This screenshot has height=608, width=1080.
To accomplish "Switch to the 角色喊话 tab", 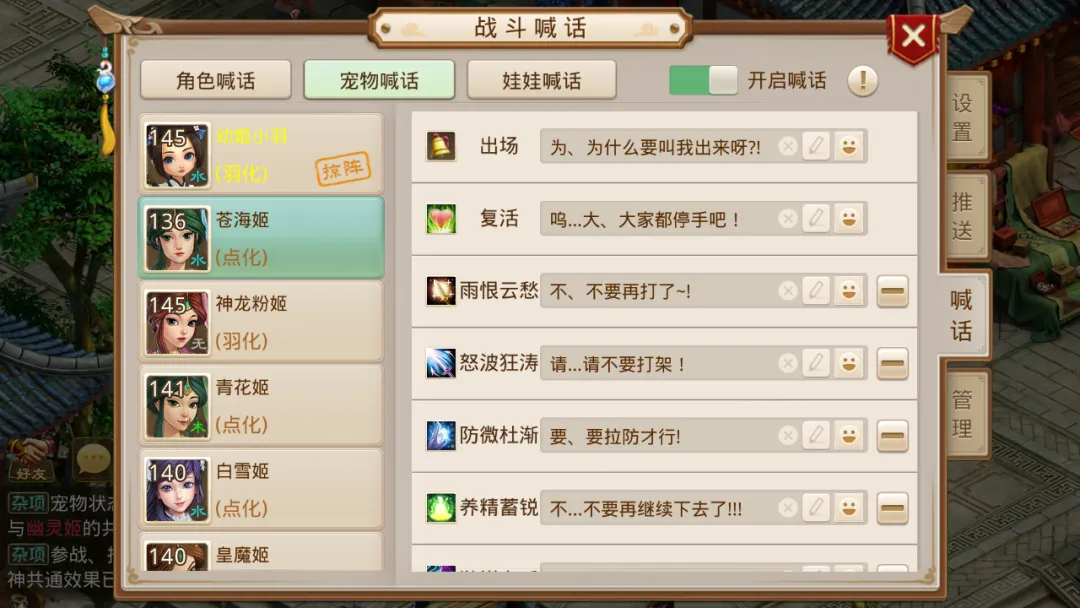I will (x=216, y=80).
